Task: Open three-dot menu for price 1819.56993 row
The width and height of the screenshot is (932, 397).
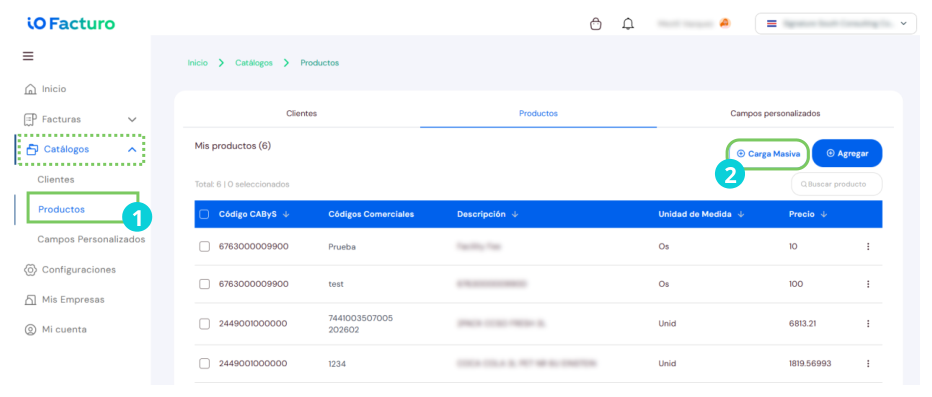Action: (x=868, y=363)
